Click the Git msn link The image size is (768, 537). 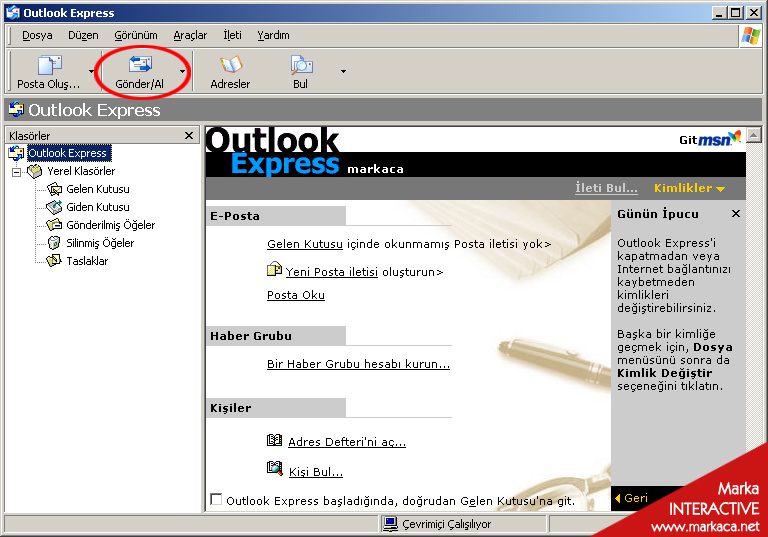tap(710, 139)
